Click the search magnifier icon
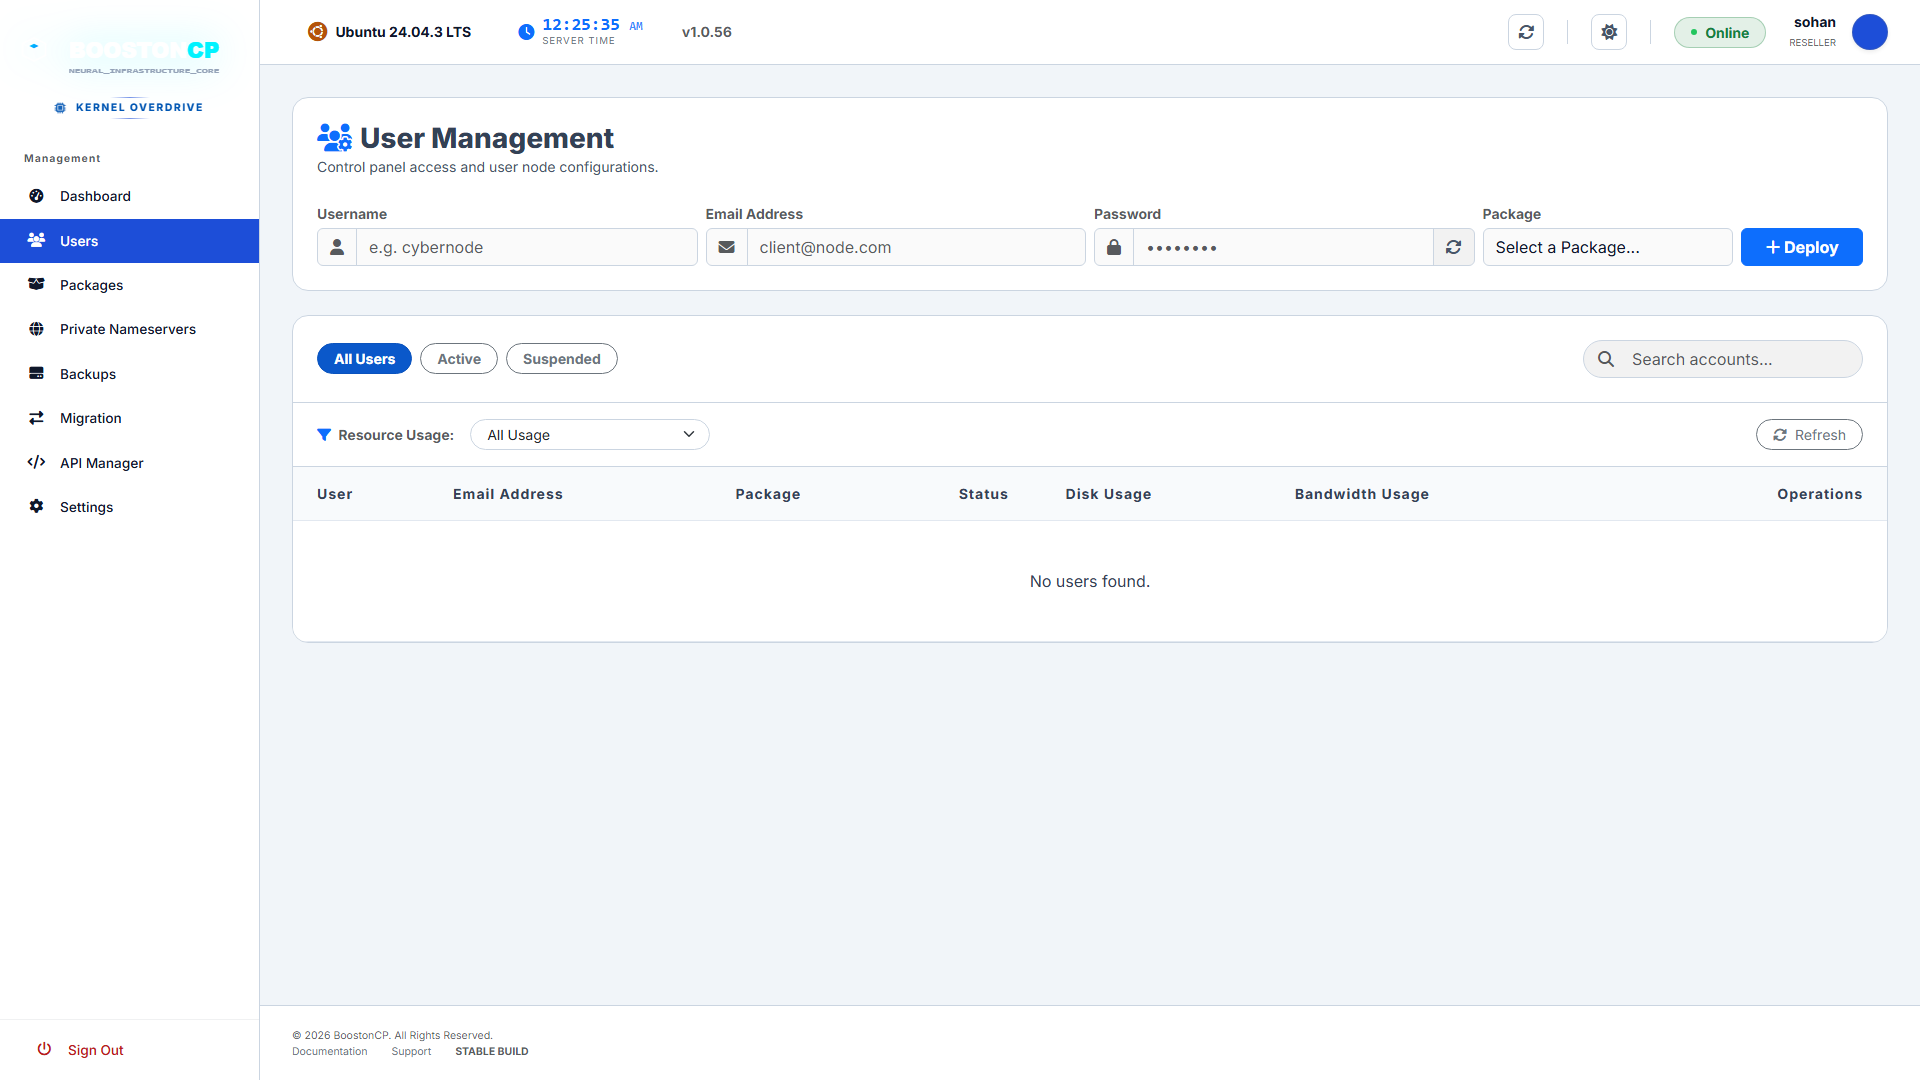Screen dimensions: 1920x1080 pyautogui.click(x=1606, y=359)
